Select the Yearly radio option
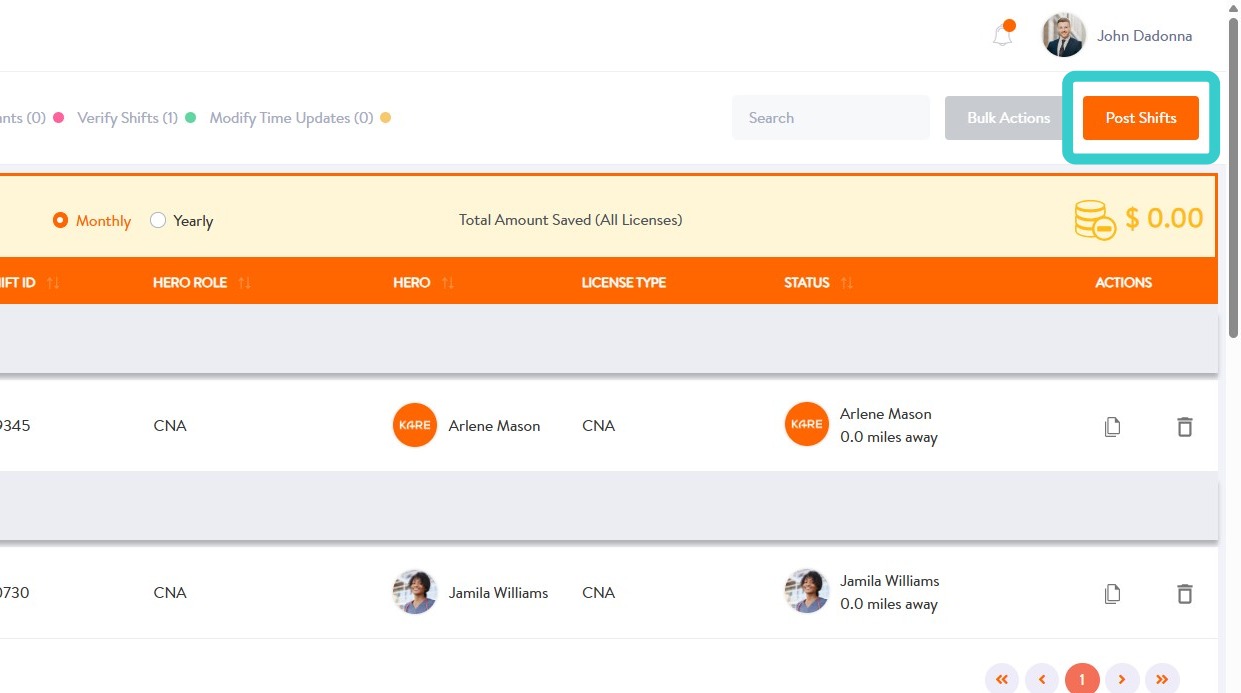 coord(158,220)
